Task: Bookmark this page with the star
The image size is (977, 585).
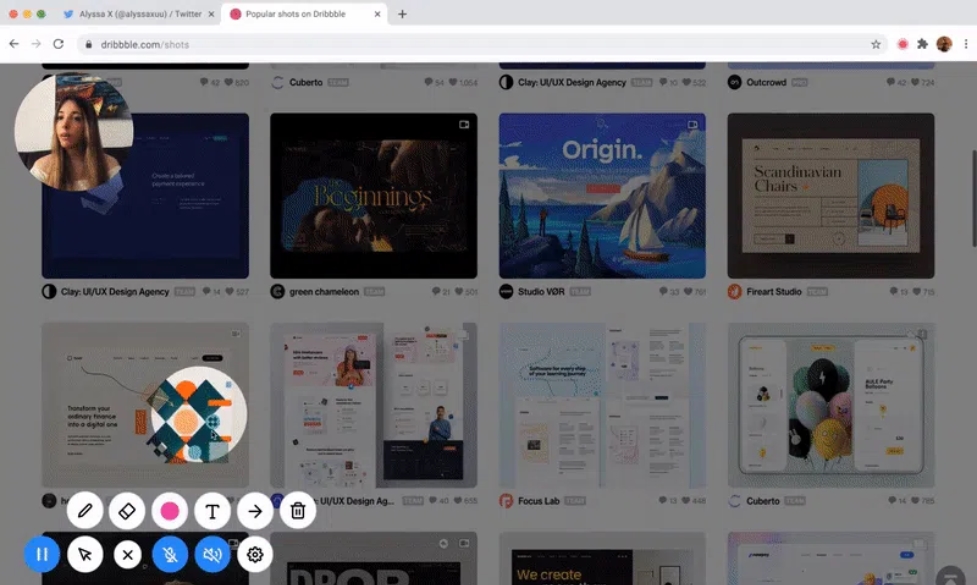Action: [875, 44]
